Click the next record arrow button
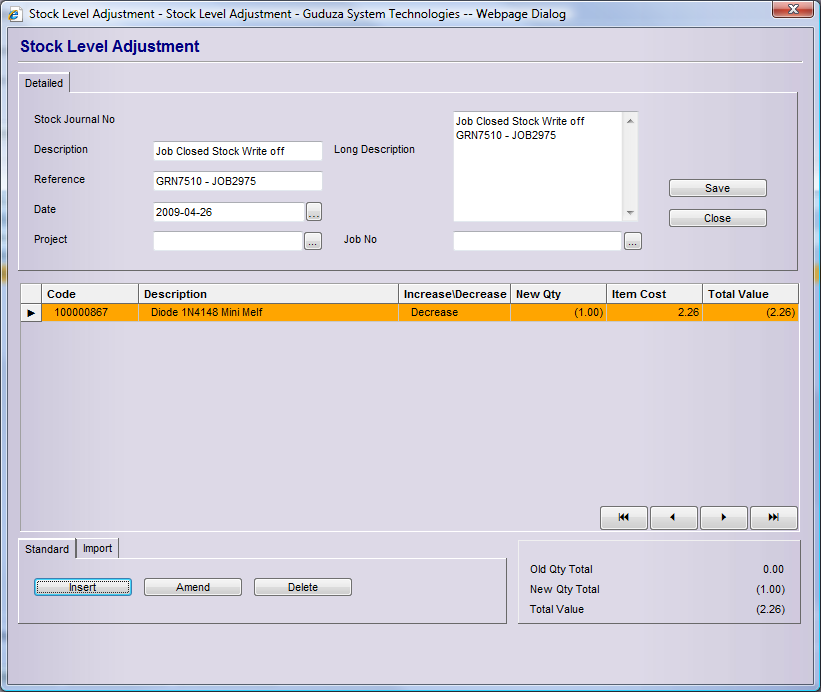The height and width of the screenshot is (692, 821). (x=724, y=518)
